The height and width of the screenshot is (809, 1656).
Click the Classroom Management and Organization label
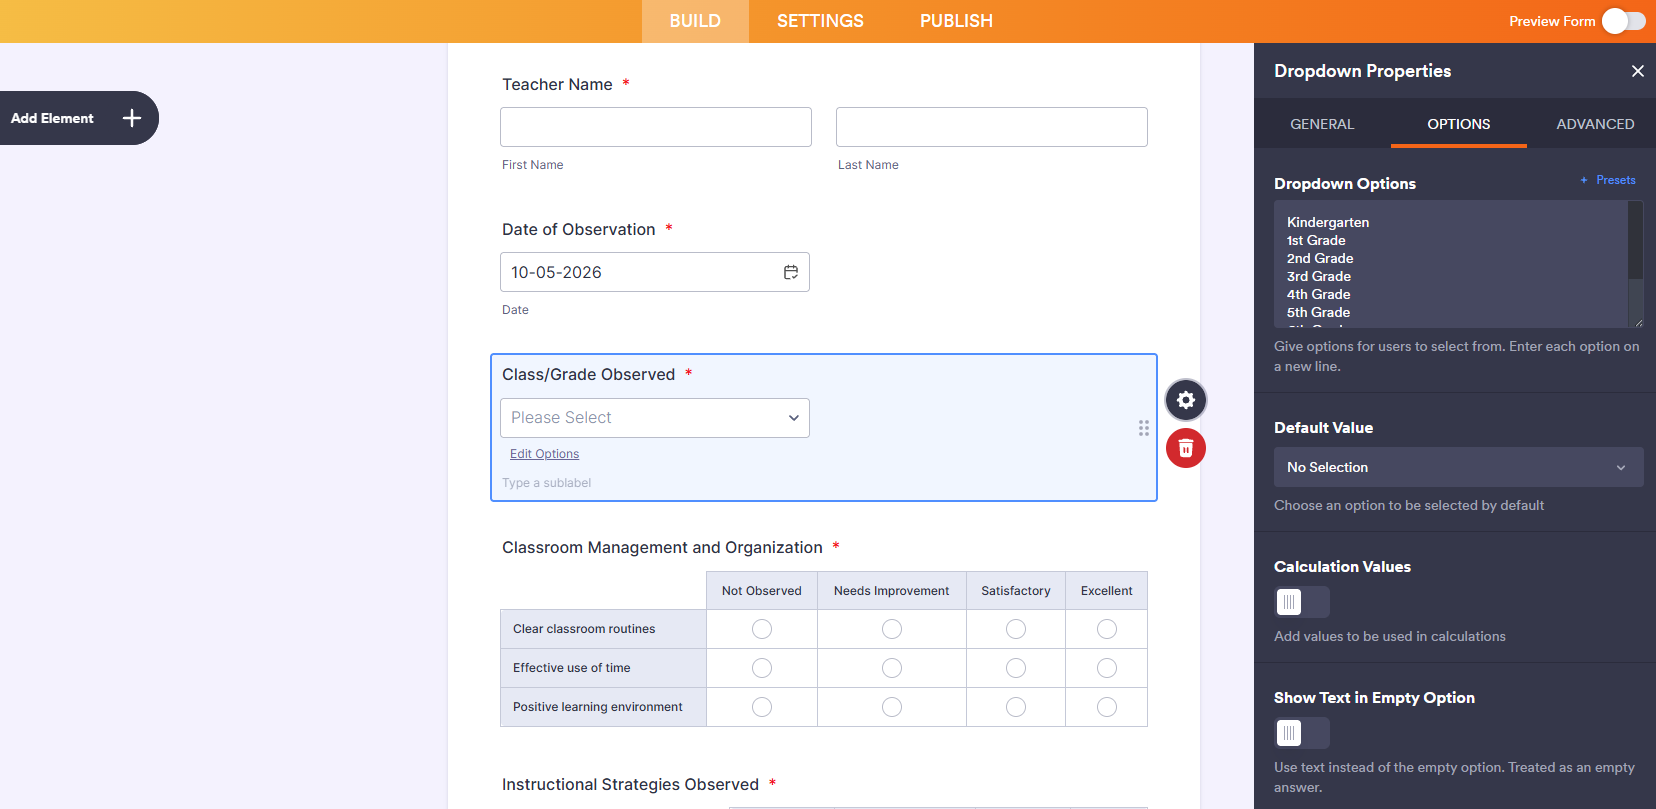662,548
